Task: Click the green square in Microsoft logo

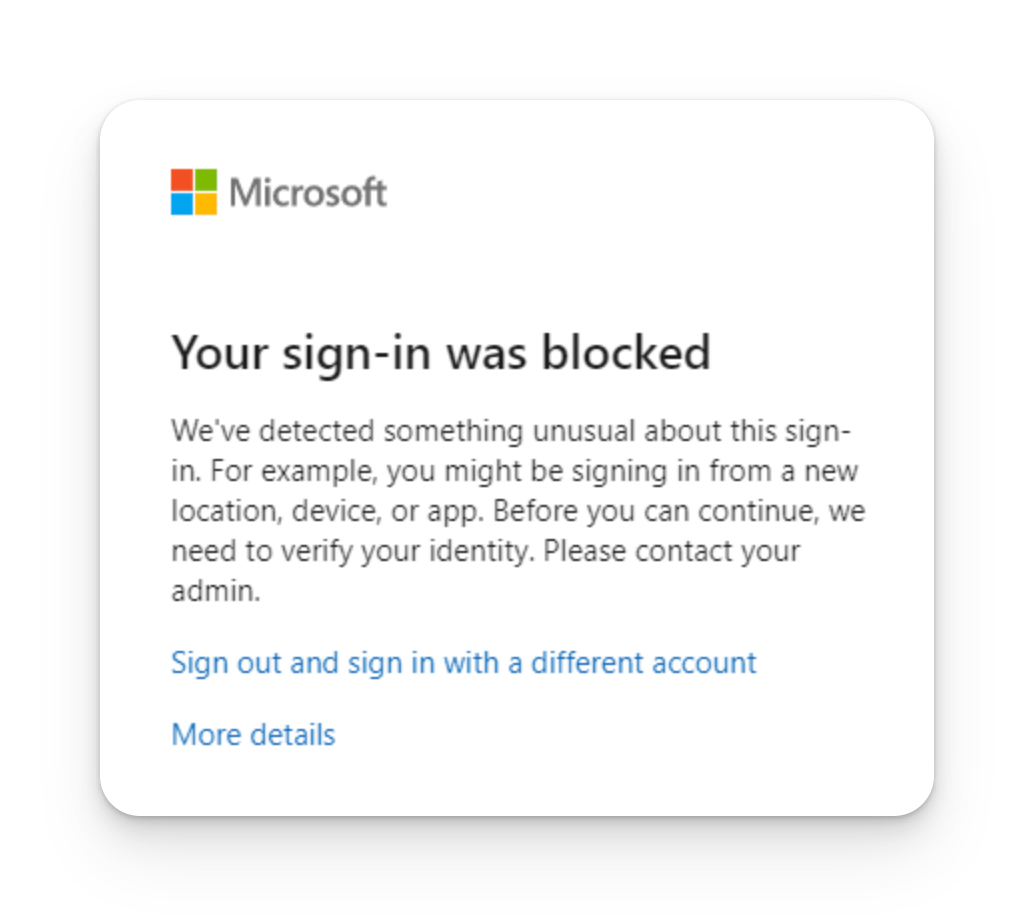Action: tap(205, 180)
